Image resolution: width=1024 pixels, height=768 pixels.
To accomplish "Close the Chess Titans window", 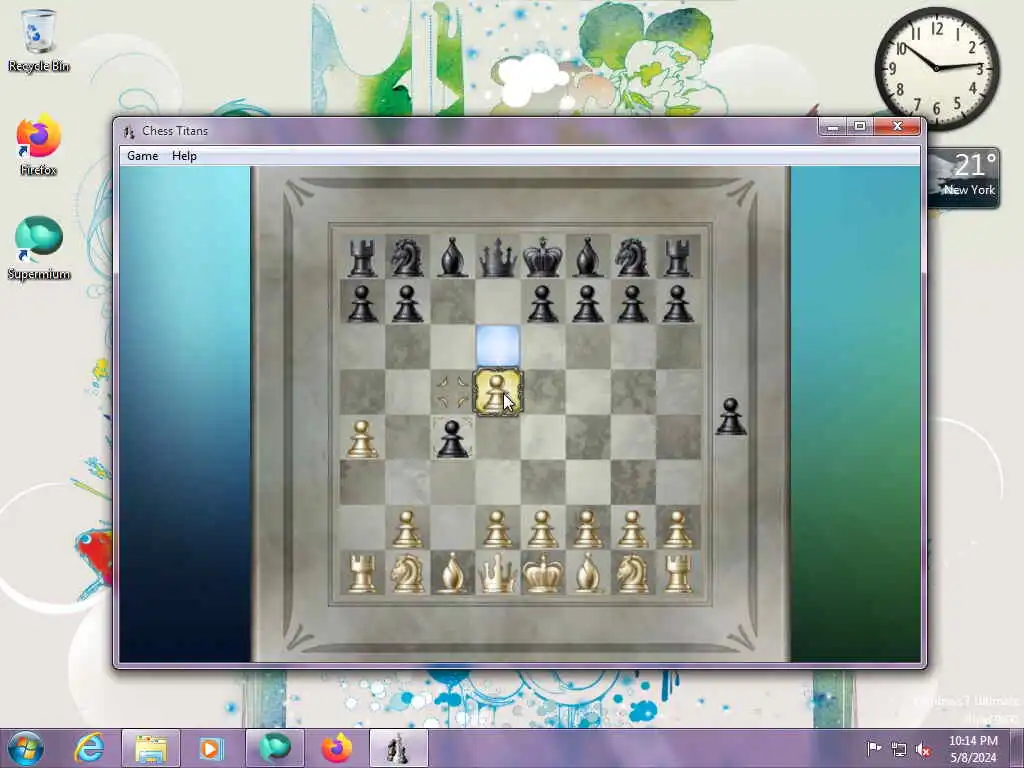I will 897,127.
